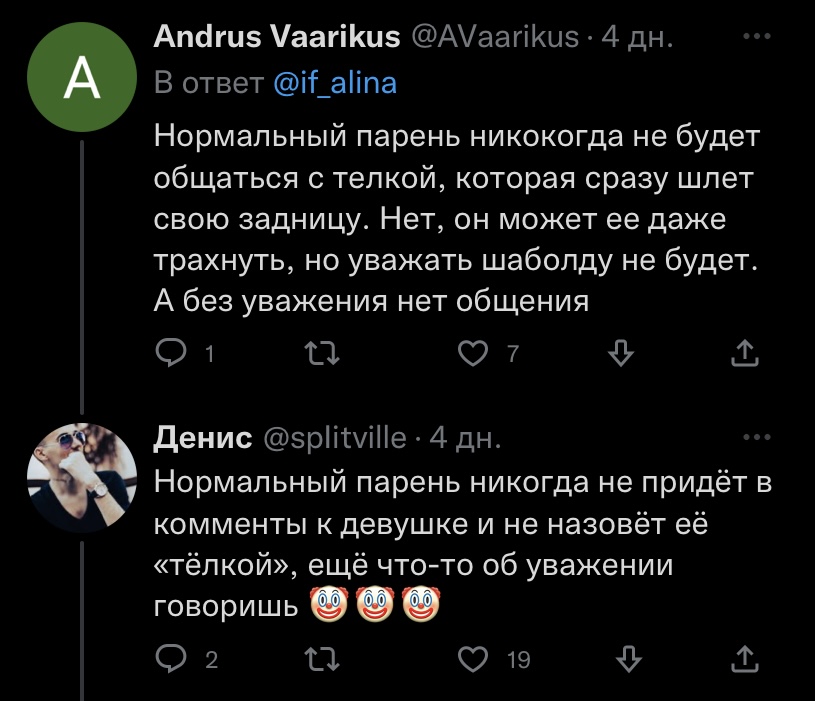Share Денис's tweet

click(746, 658)
